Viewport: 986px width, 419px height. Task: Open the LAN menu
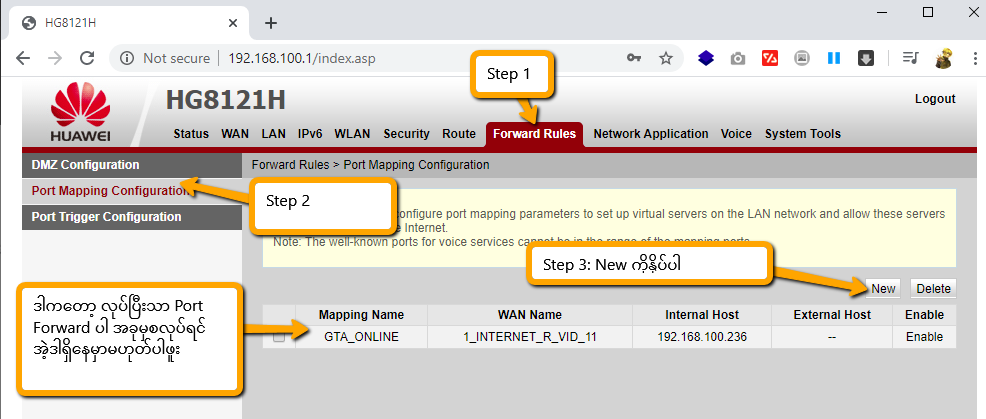click(274, 134)
